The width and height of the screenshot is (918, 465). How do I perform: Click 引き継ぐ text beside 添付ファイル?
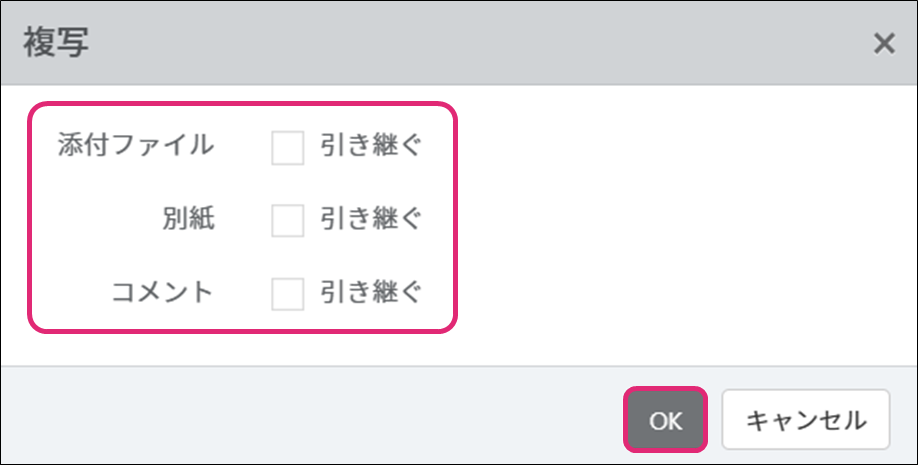click(371, 147)
